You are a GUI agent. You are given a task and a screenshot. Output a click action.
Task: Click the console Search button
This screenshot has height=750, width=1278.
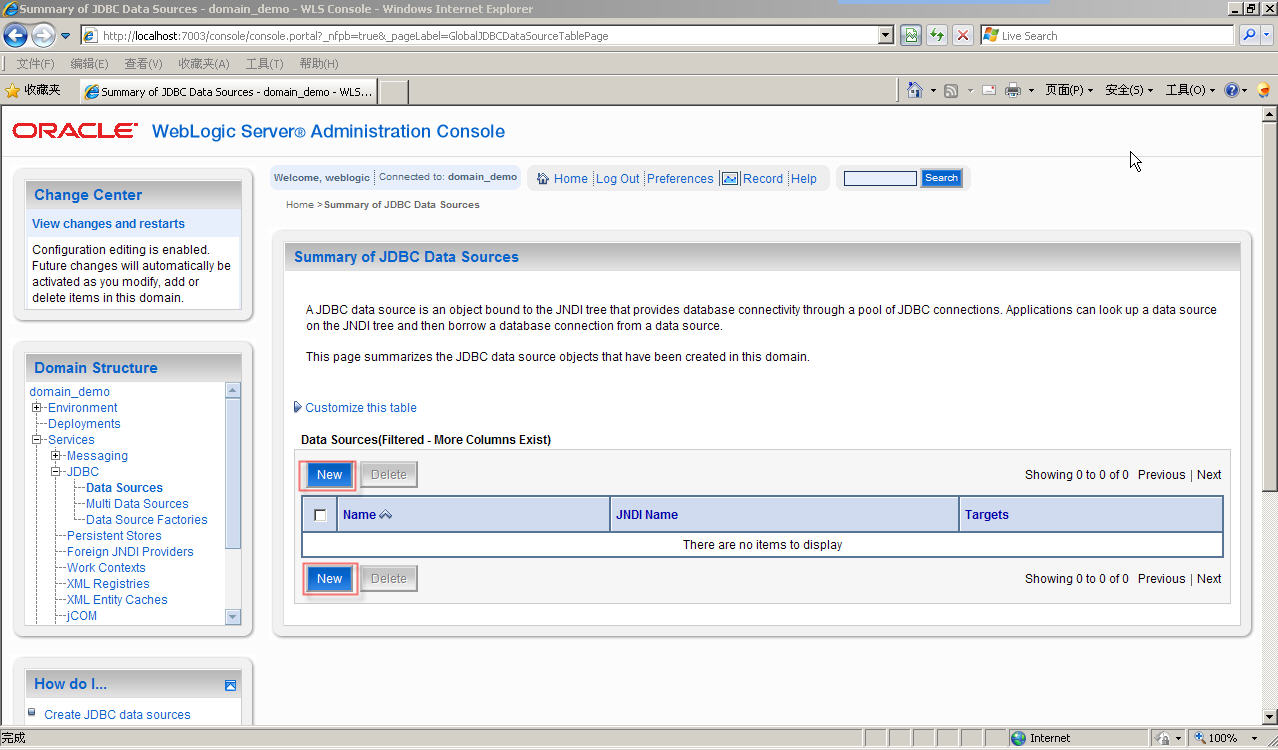click(x=941, y=178)
